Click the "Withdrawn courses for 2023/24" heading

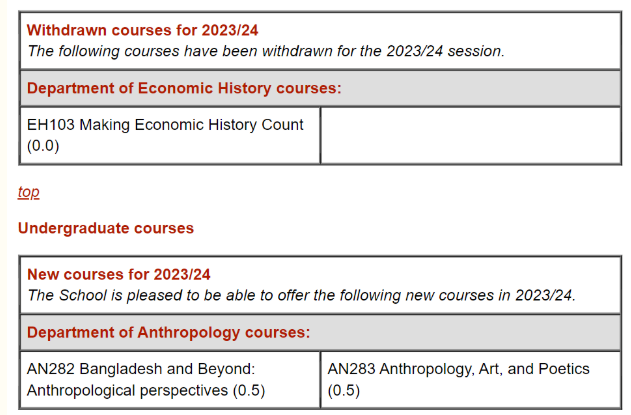(x=143, y=30)
